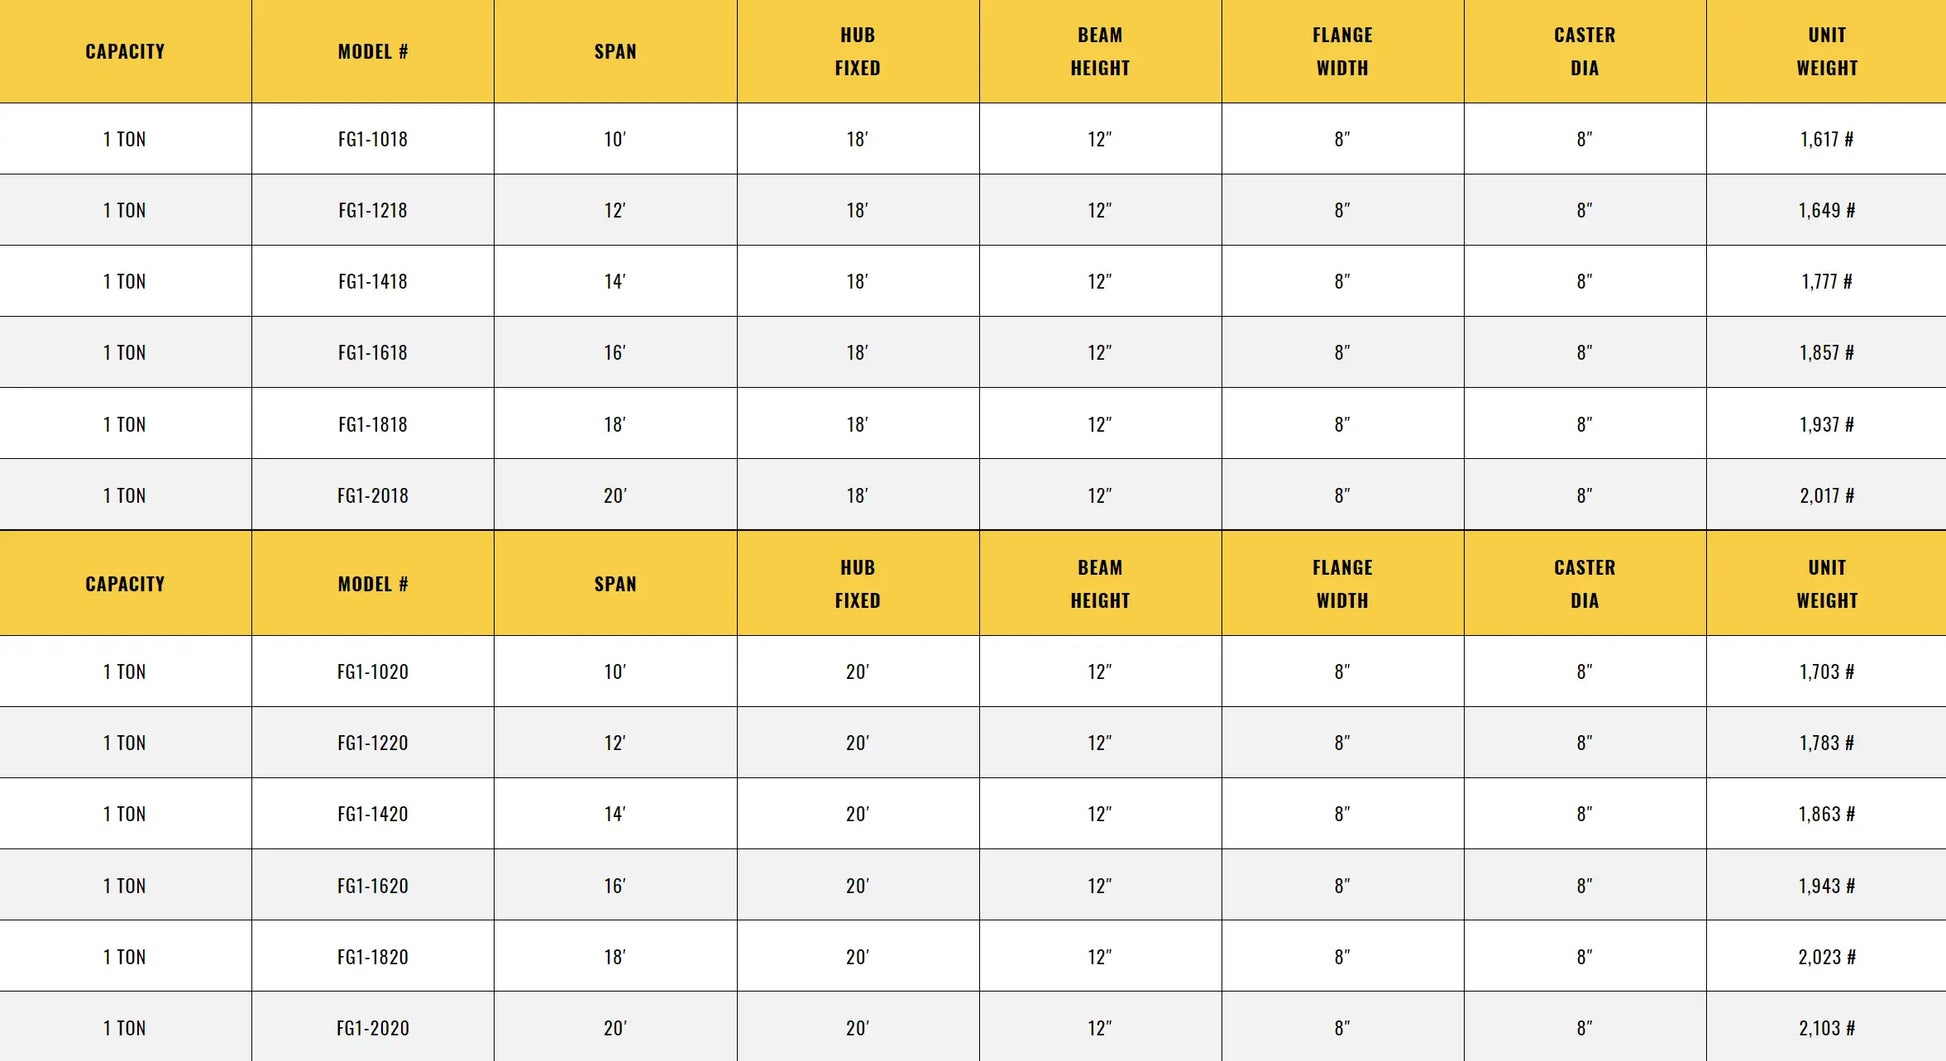Select the FG1-1218 model cell
Viewport: 1946px width, 1061px height.
(372, 210)
